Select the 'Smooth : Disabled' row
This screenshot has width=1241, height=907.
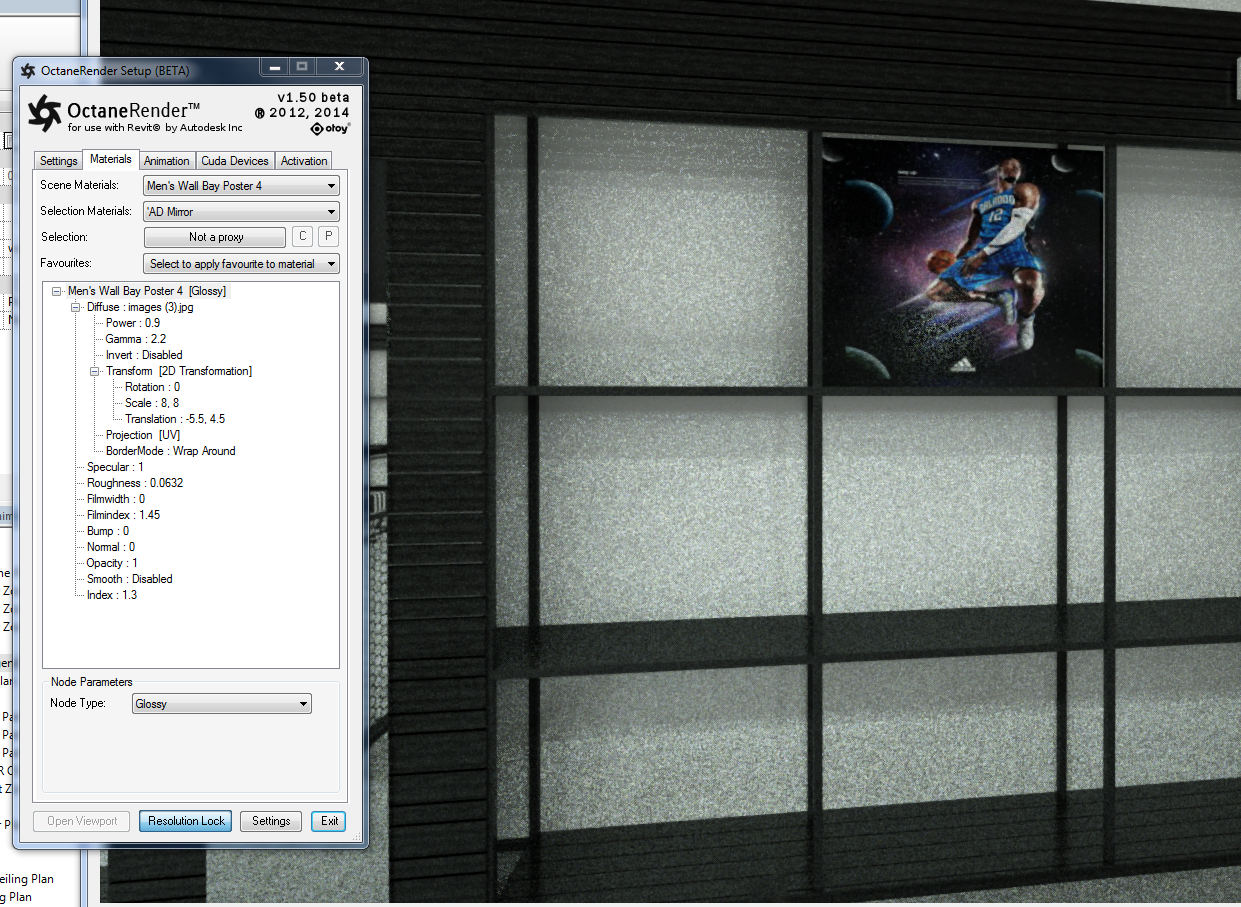[129, 579]
